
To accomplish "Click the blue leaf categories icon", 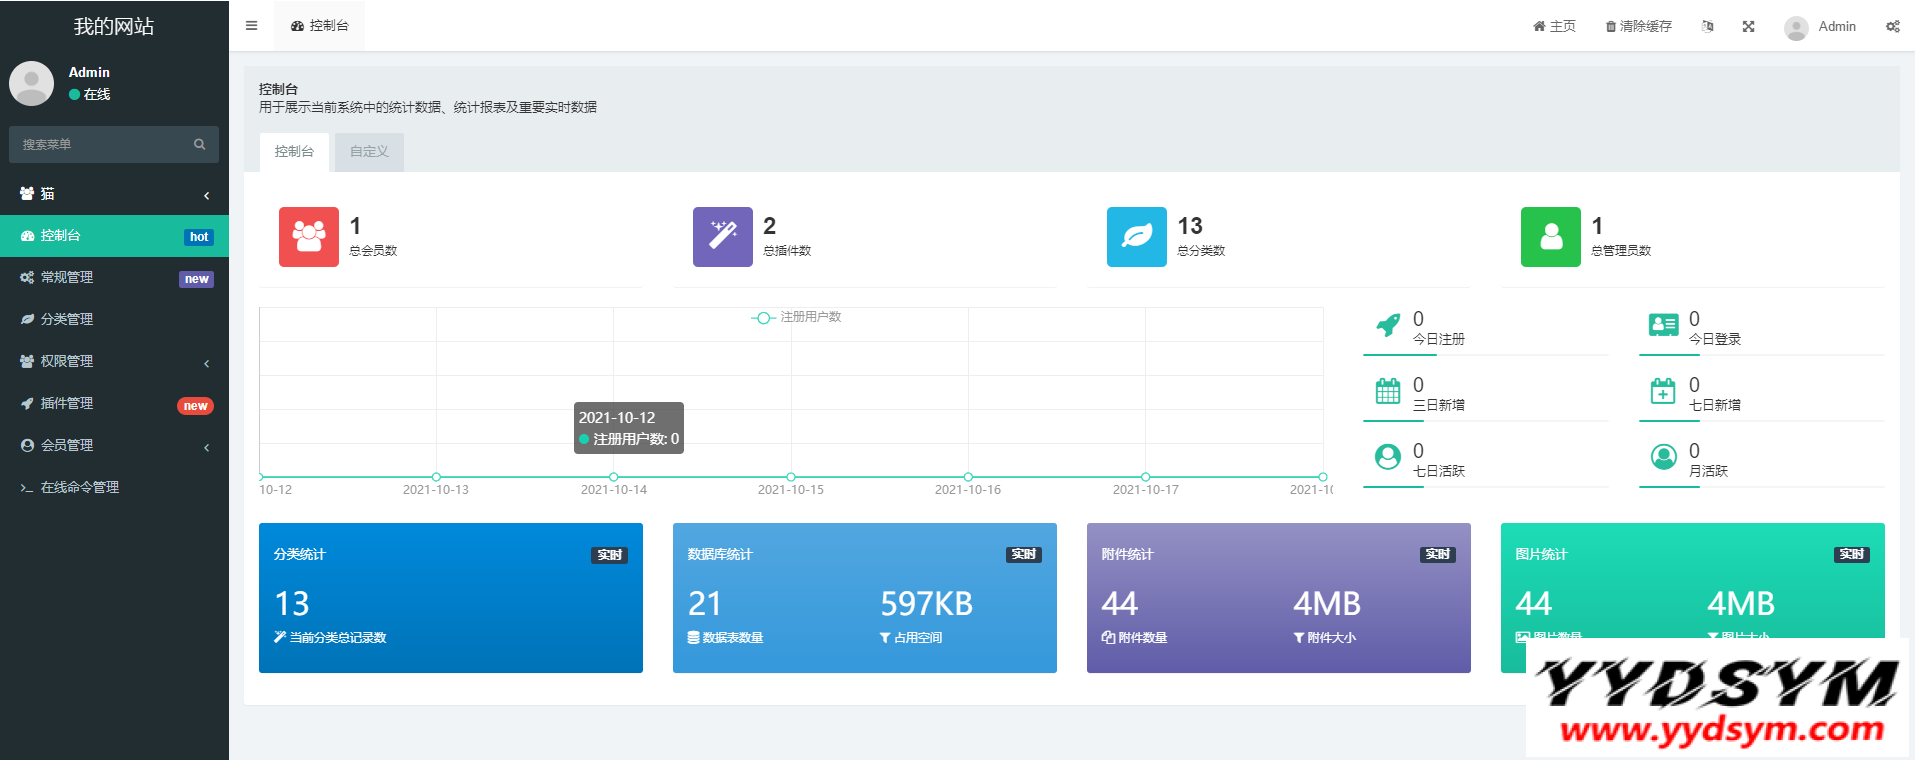I will pyautogui.click(x=1136, y=237).
